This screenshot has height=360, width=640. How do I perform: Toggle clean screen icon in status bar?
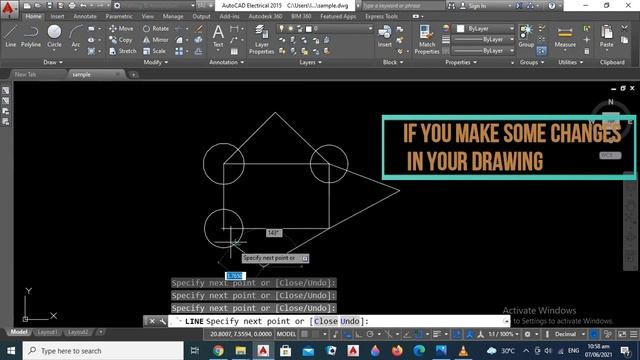click(622, 334)
